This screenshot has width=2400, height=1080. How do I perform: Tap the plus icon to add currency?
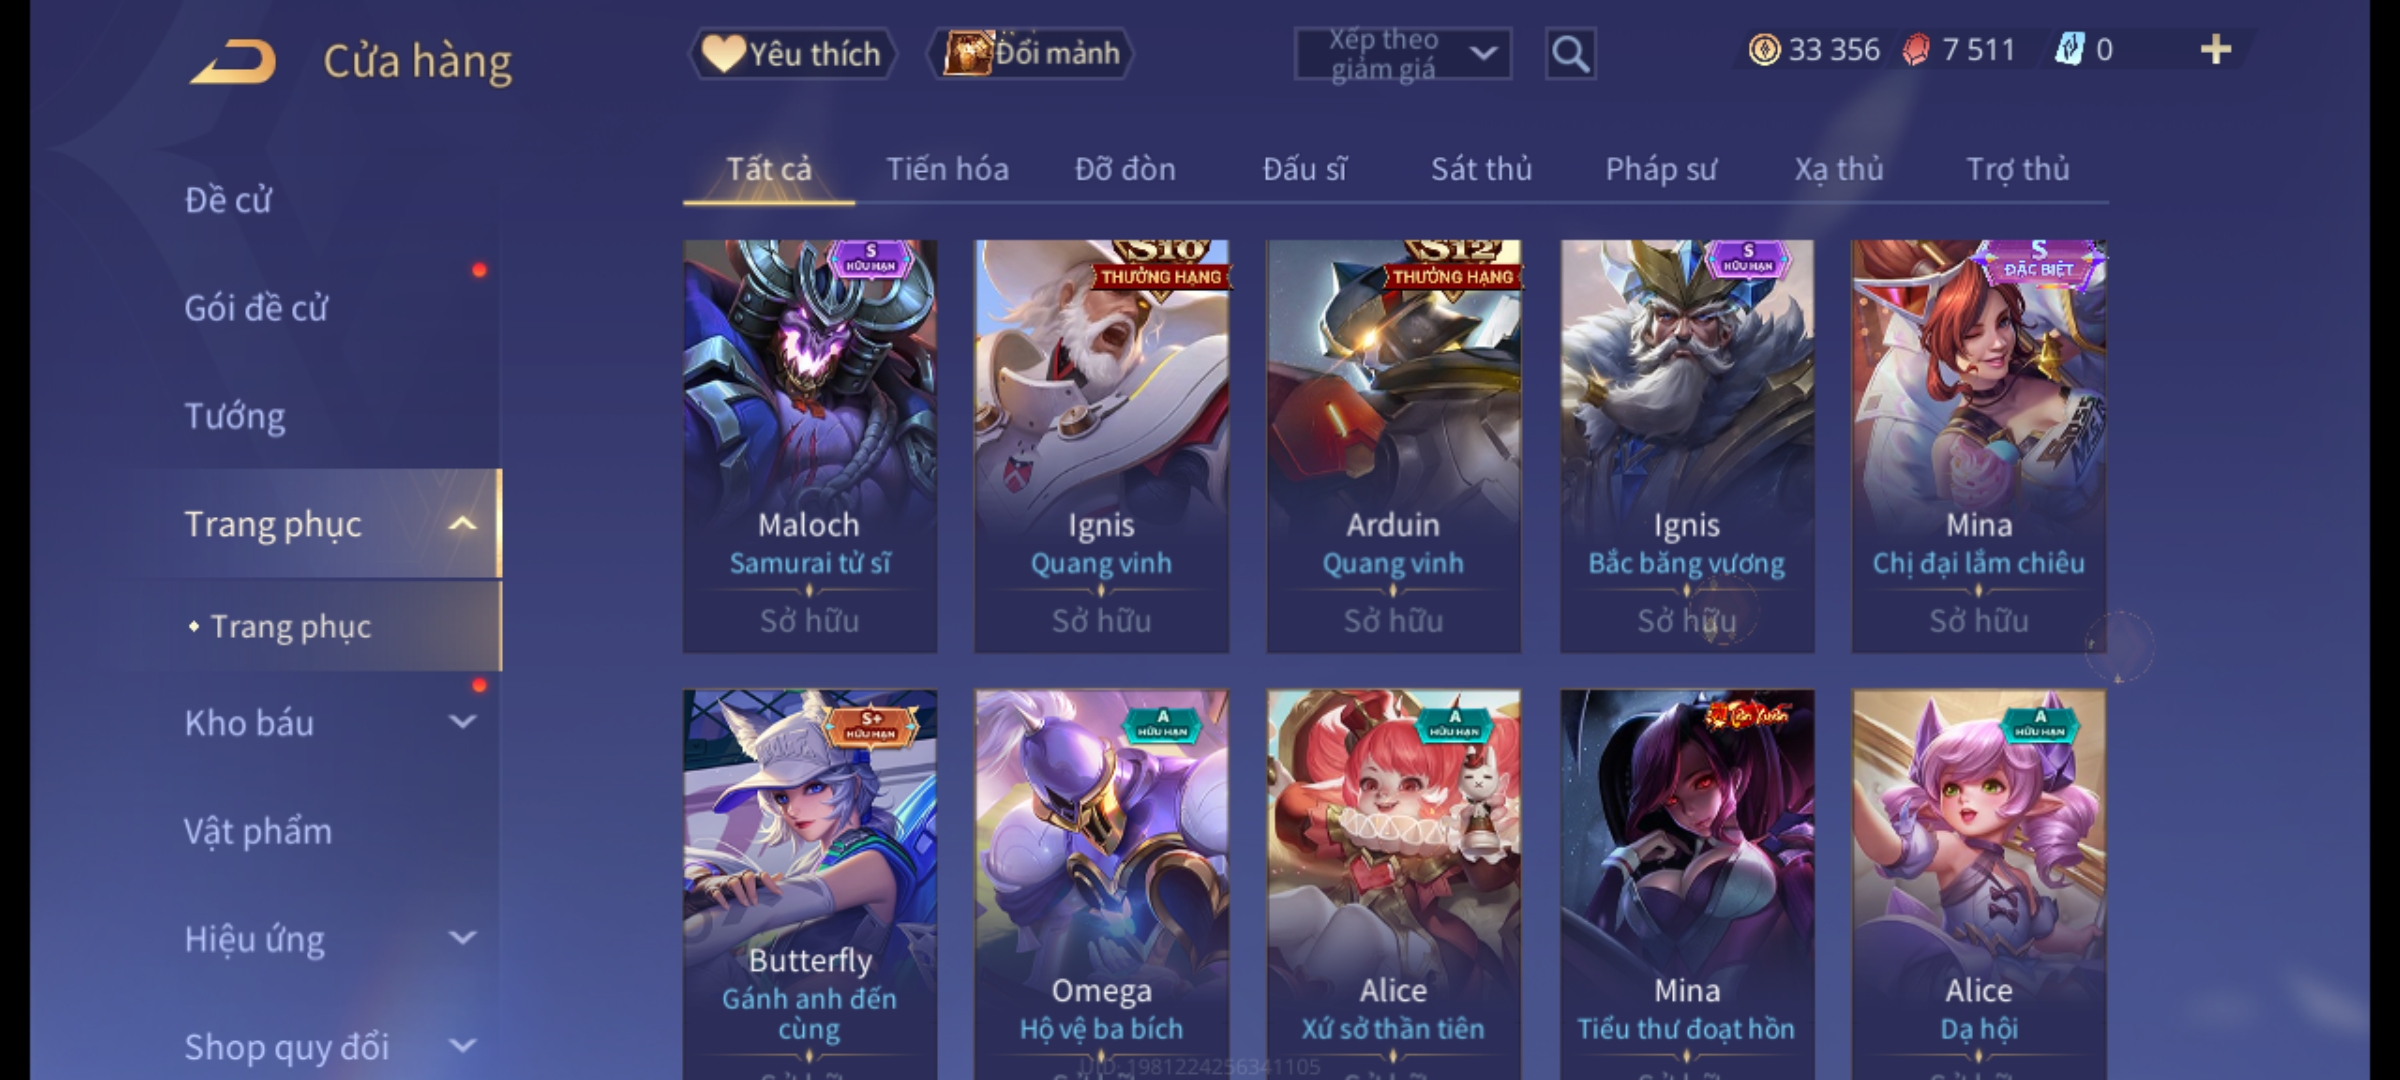click(2216, 50)
